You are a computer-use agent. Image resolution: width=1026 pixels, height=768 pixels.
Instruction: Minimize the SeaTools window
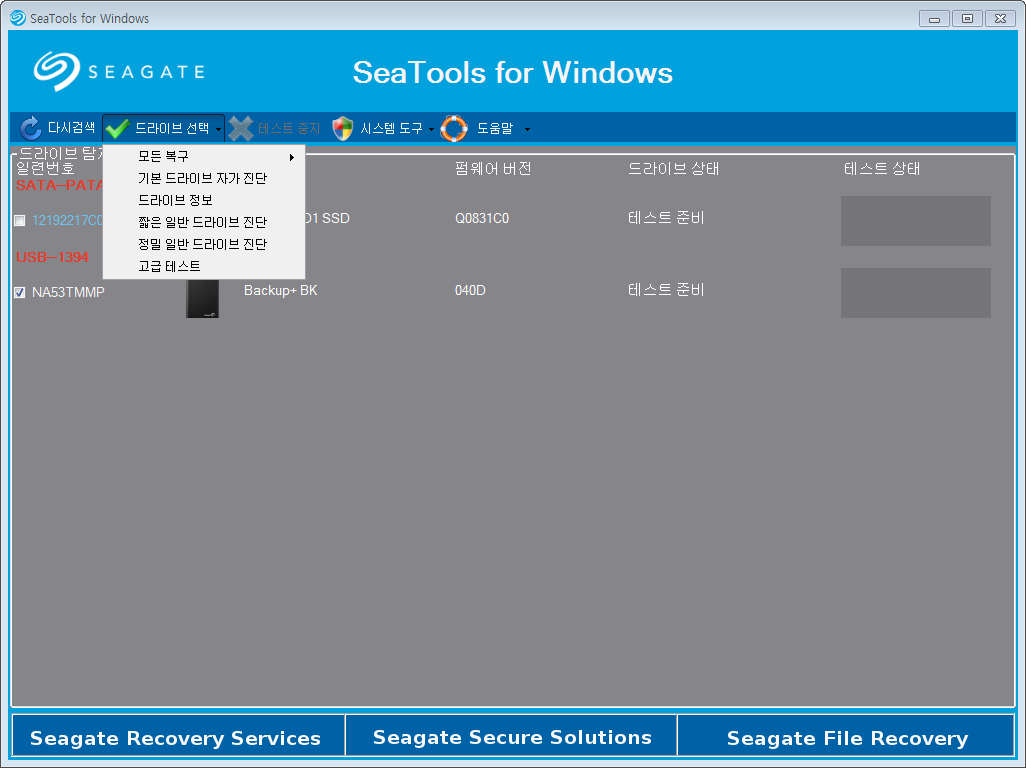tap(934, 19)
